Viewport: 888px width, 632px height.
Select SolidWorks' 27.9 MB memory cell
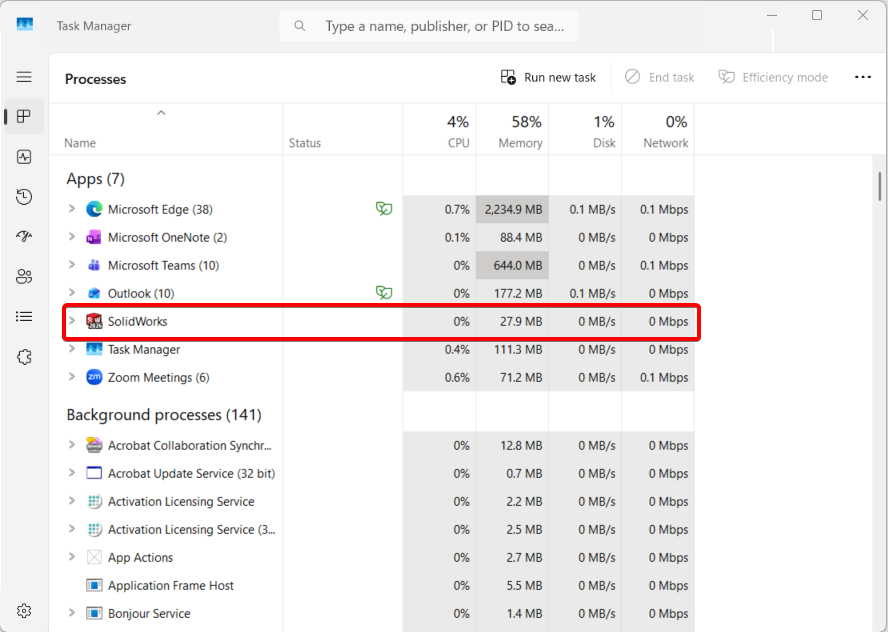pyautogui.click(x=512, y=321)
